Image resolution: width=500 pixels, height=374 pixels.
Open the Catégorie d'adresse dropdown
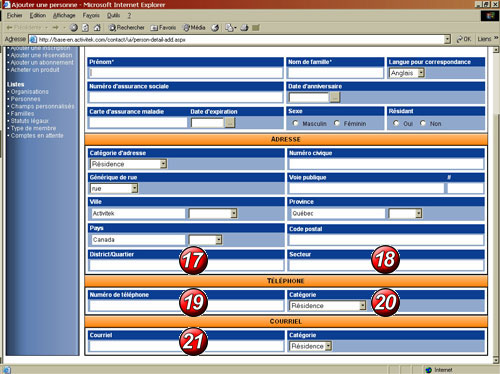pos(128,164)
